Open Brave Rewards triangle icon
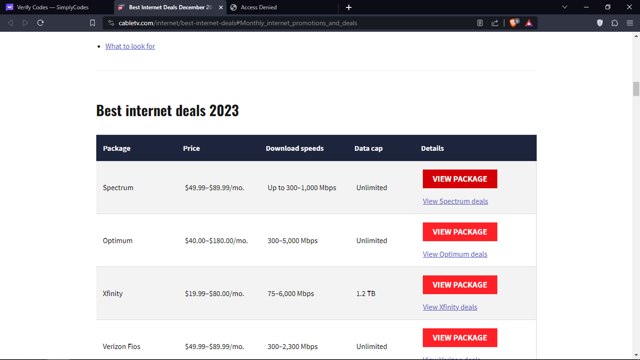 (x=529, y=23)
